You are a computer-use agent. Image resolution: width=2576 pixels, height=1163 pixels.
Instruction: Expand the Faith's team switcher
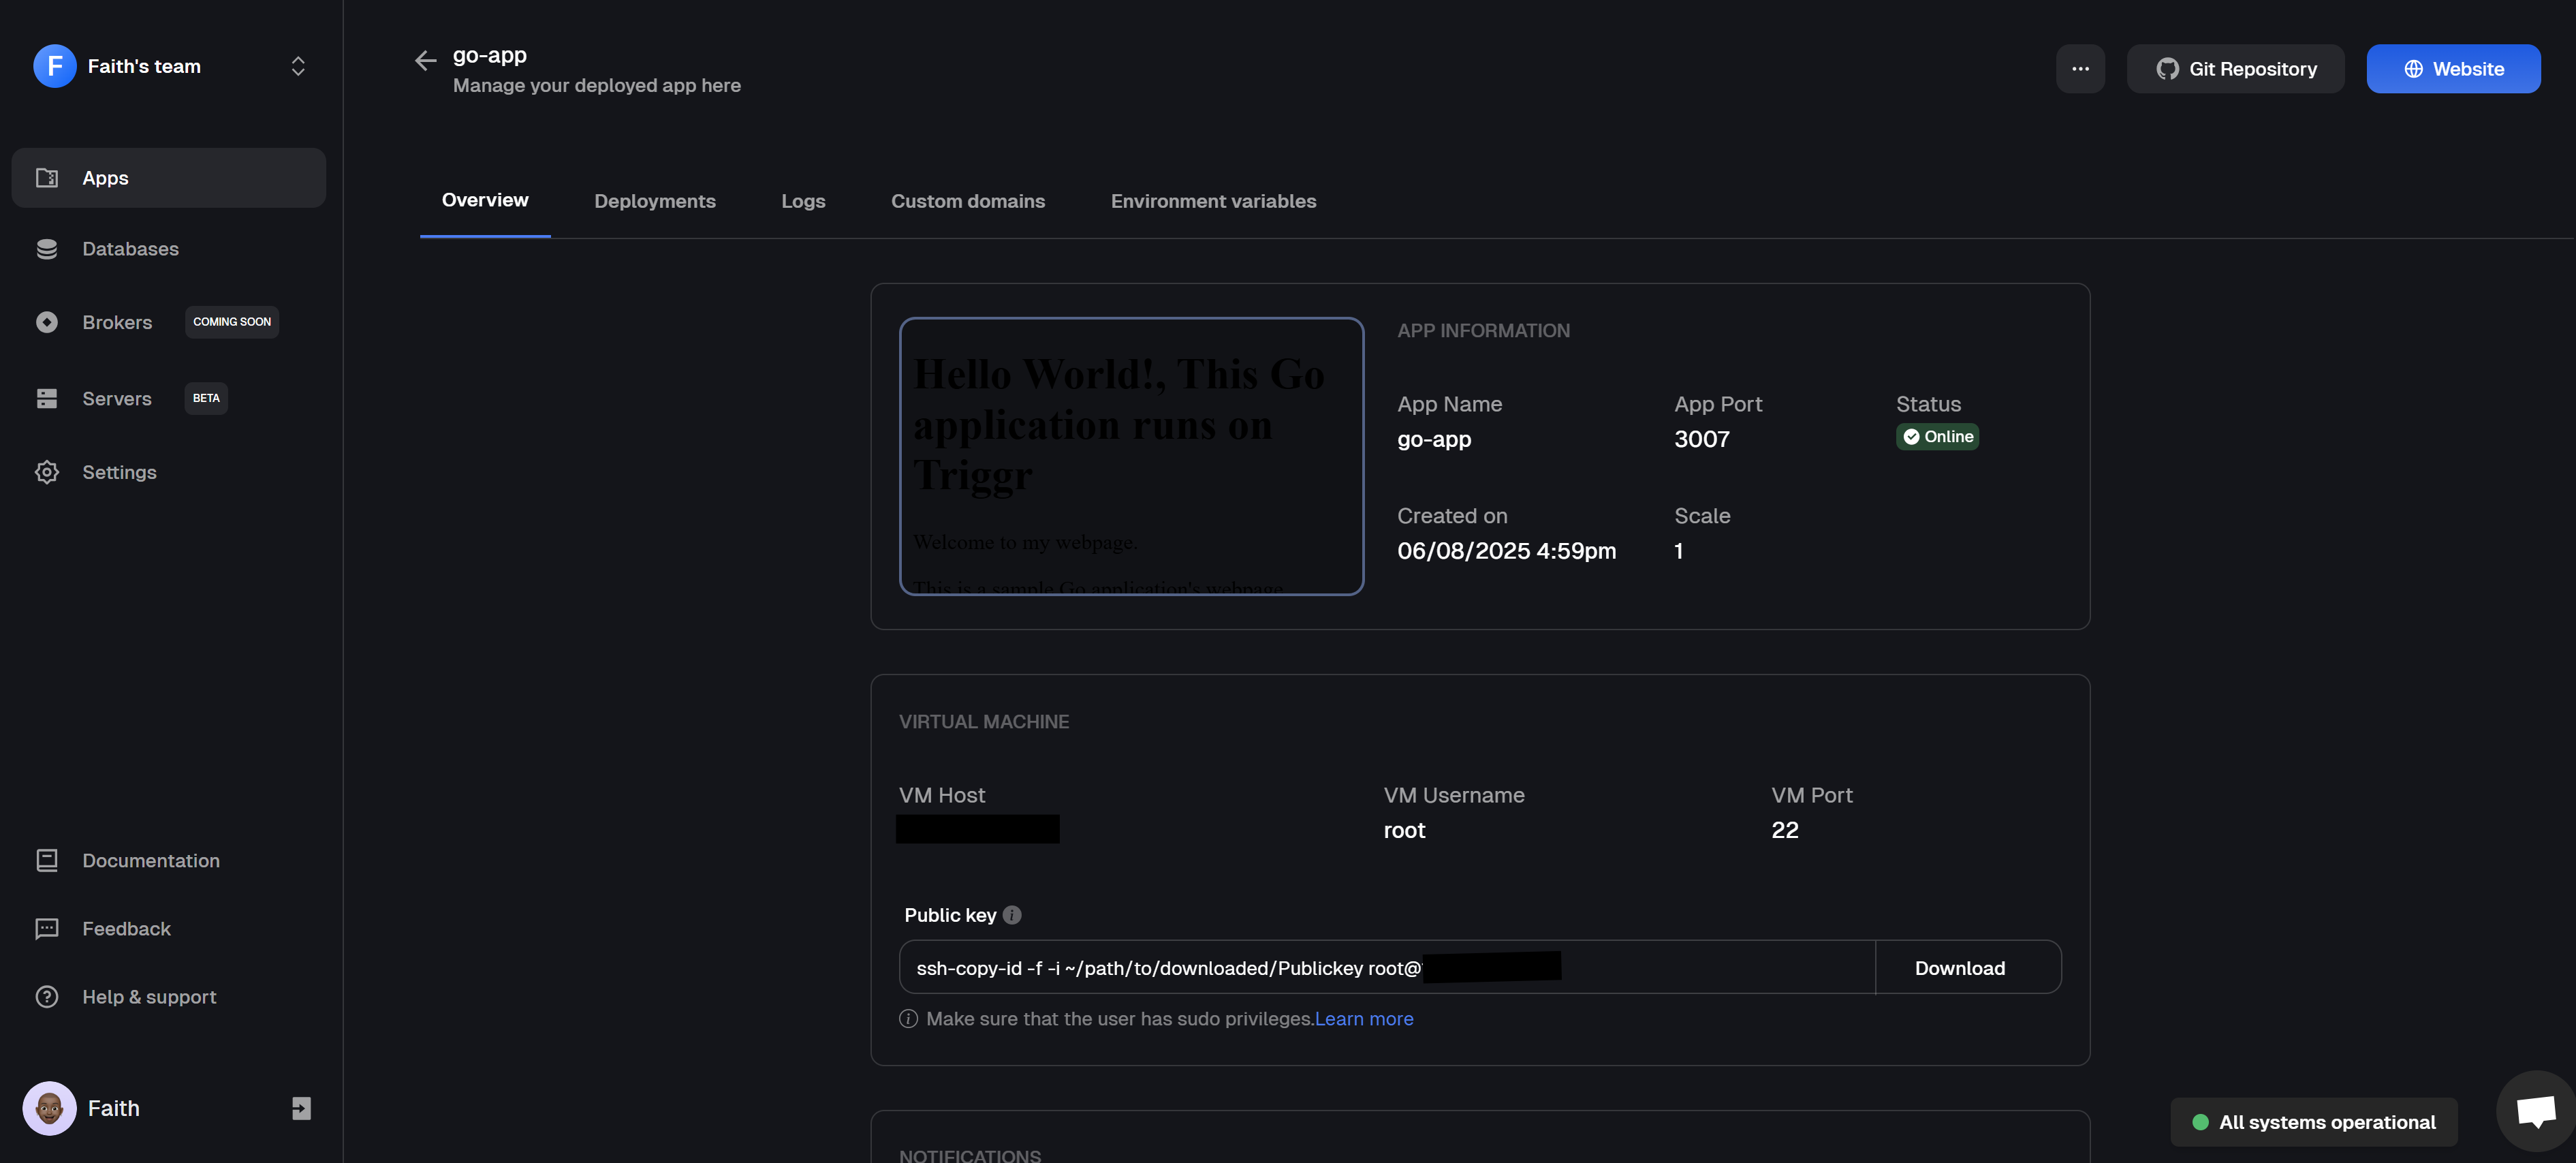(x=297, y=66)
